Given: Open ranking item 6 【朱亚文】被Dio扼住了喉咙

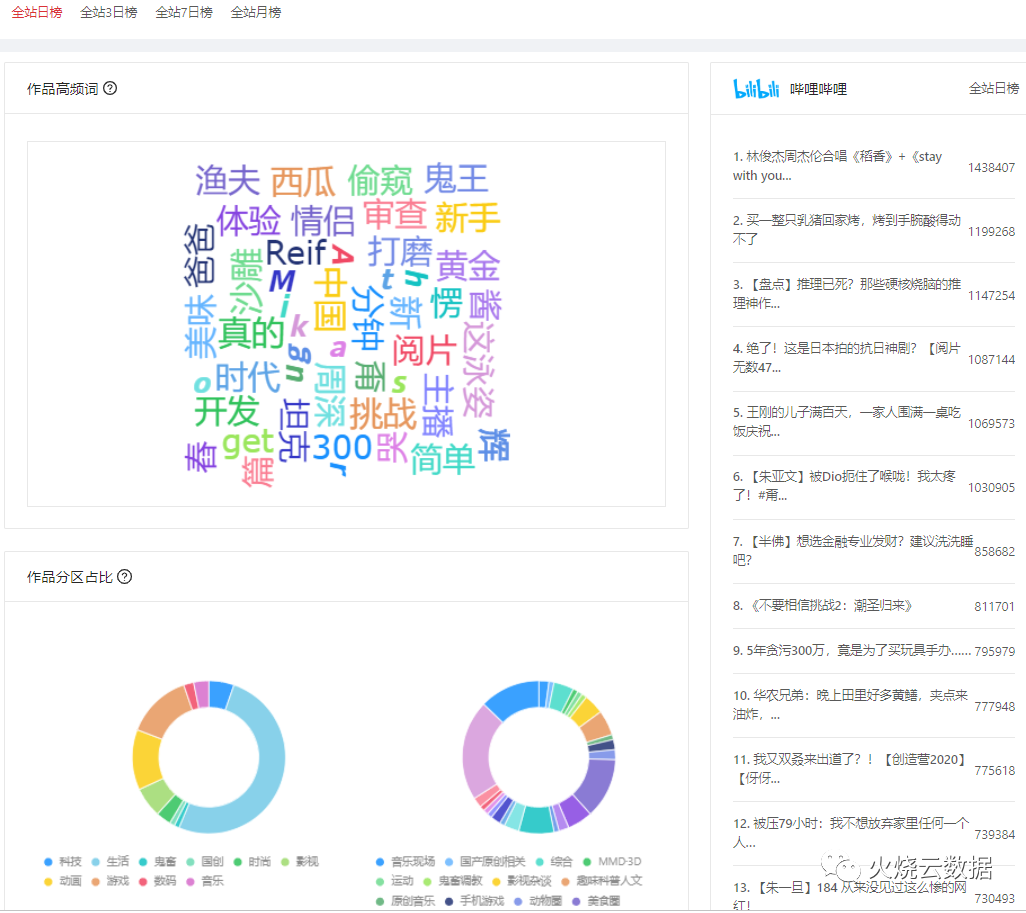Looking at the screenshot, I should click(x=874, y=486).
